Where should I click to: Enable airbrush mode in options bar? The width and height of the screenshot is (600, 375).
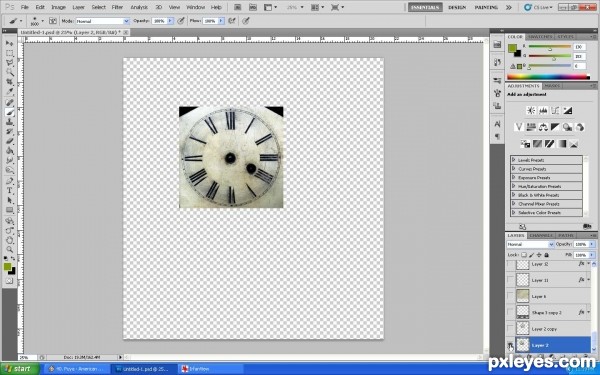(x=232, y=21)
